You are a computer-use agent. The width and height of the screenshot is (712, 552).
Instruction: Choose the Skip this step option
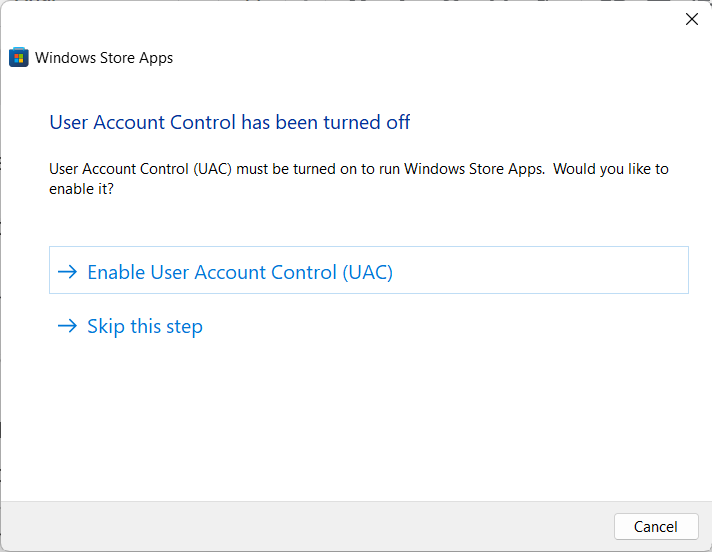(x=145, y=326)
